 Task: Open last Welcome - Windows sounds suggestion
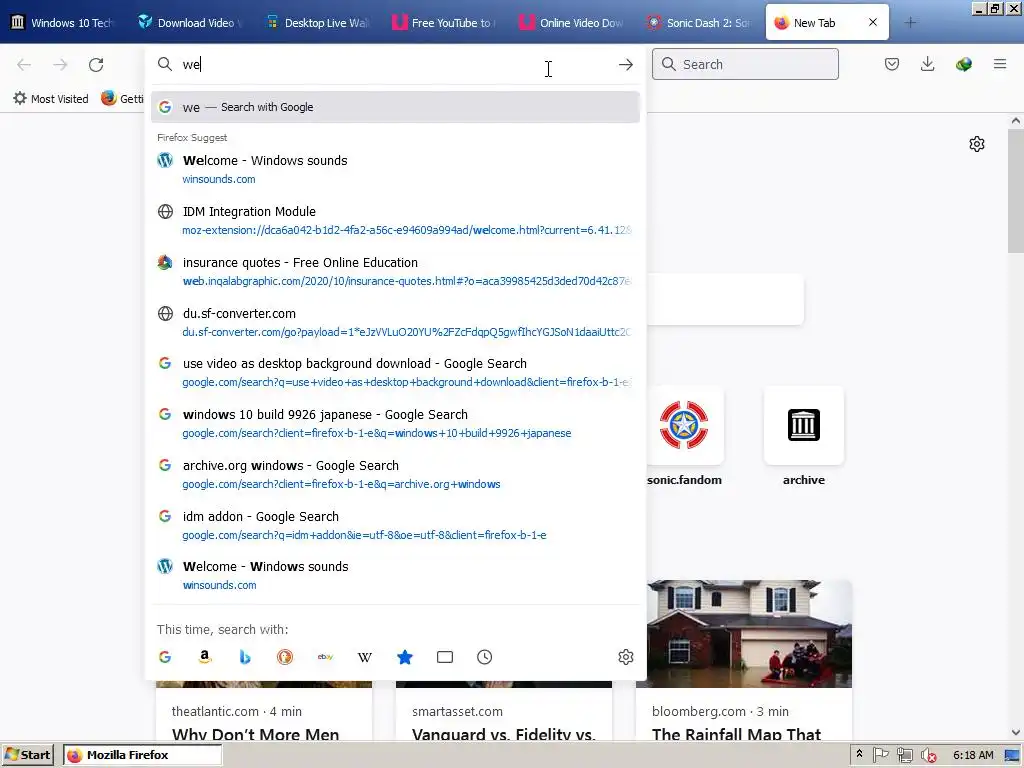click(395, 575)
